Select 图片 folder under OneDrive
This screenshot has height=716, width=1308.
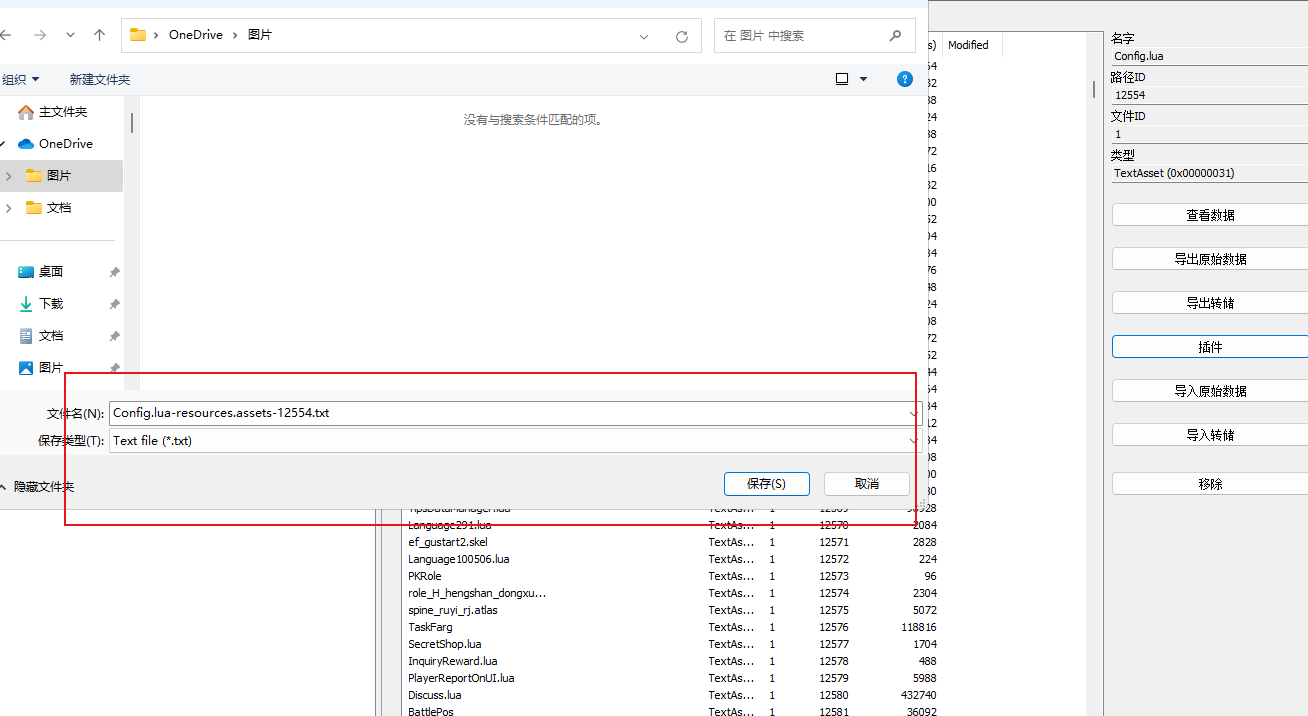61,175
